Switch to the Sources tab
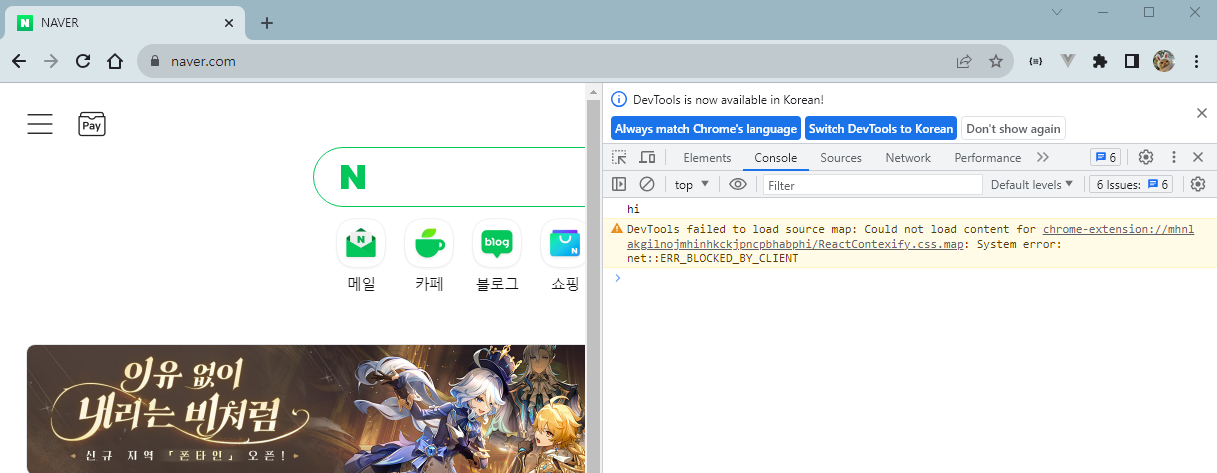This screenshot has width=1217, height=473. 841,157
